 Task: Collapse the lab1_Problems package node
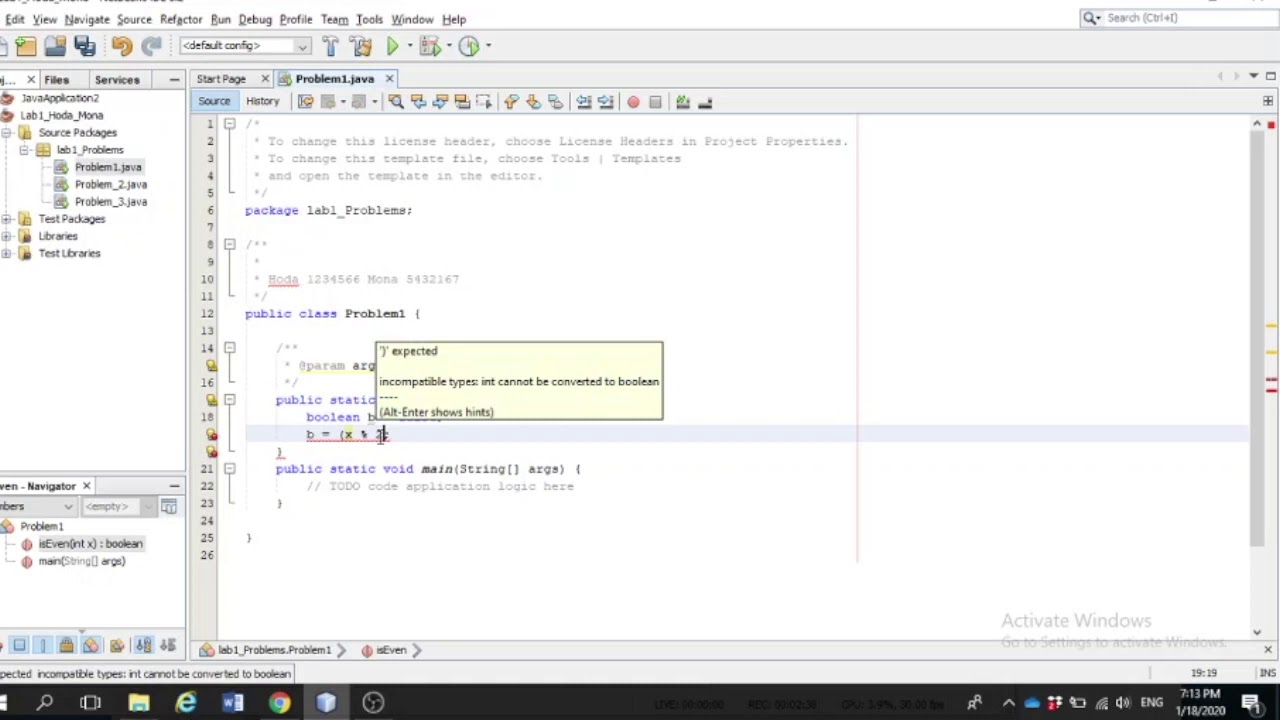pyautogui.click(x=24, y=150)
